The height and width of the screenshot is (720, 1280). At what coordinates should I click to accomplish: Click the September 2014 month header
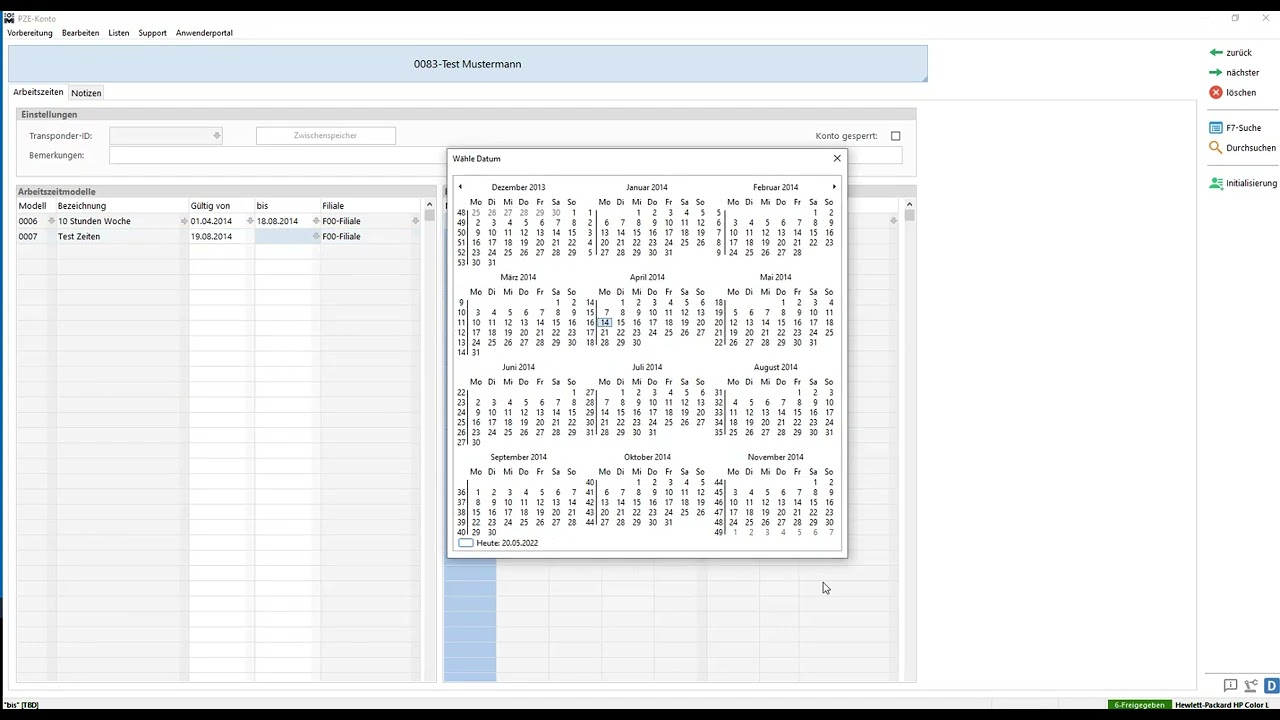pyautogui.click(x=518, y=457)
